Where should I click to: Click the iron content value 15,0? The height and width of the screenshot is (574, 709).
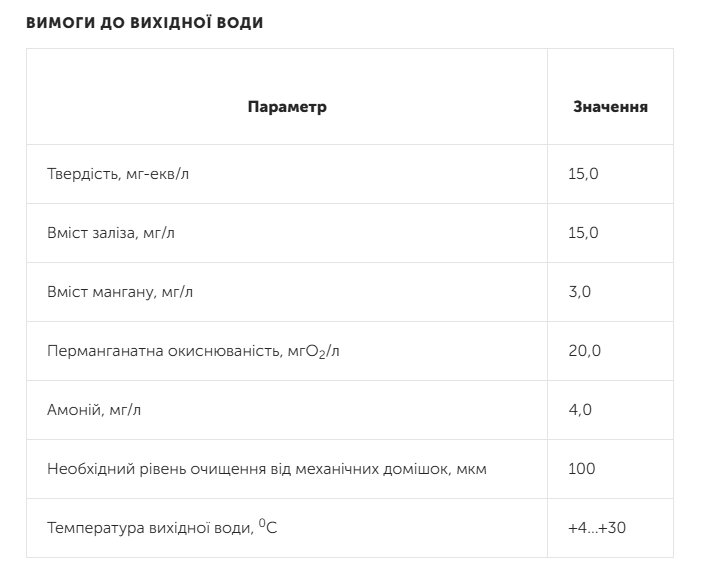coord(583,233)
